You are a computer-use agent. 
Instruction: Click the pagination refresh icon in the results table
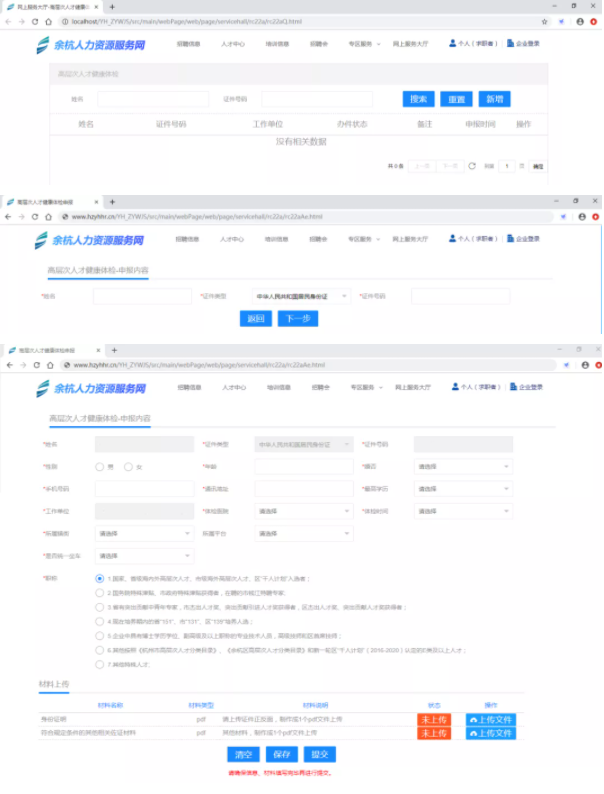point(472,166)
